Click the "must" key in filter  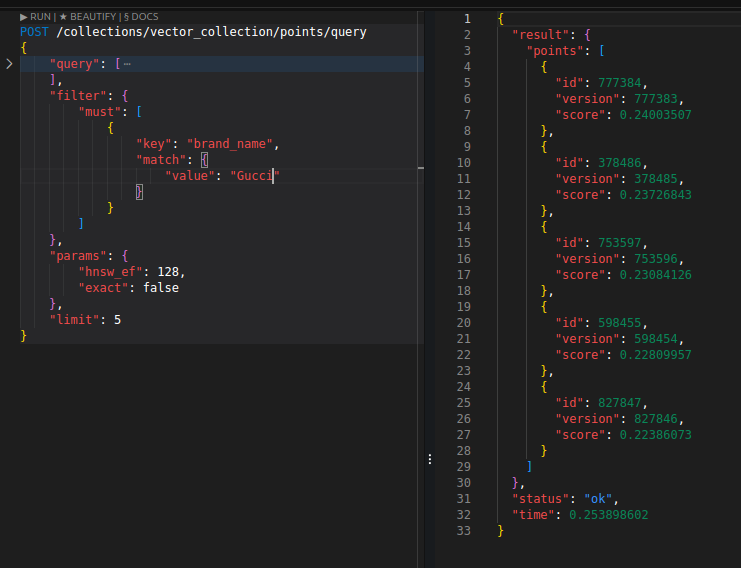[102, 112]
